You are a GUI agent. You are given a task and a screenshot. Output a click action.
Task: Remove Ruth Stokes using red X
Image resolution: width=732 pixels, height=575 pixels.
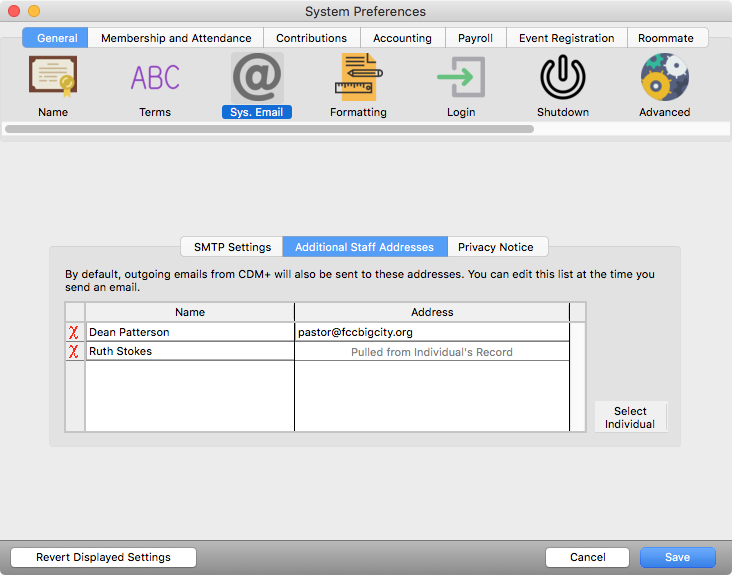(x=74, y=352)
